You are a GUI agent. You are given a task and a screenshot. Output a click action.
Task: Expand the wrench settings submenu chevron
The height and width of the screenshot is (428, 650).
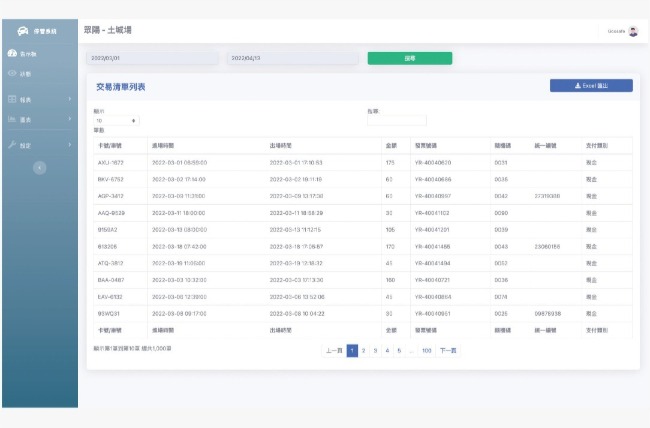[x=69, y=145]
